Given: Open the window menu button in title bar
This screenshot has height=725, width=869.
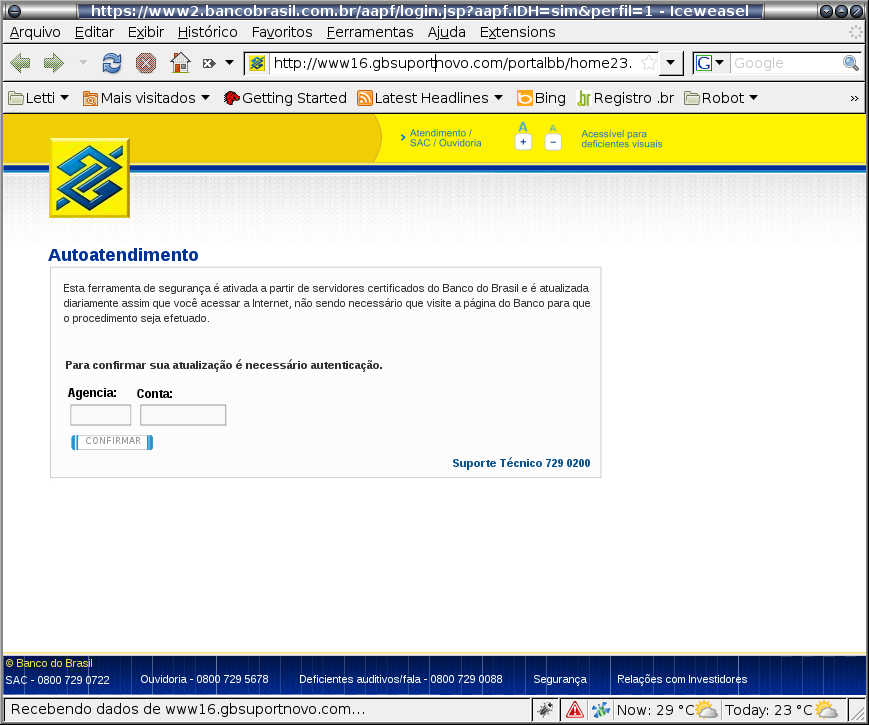Looking at the screenshot, I should 14,11.
